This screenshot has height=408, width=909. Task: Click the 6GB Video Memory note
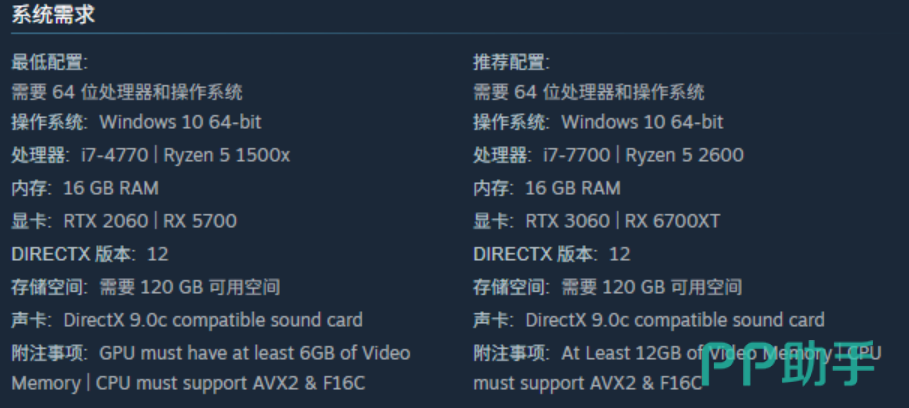pyautogui.click(x=211, y=367)
